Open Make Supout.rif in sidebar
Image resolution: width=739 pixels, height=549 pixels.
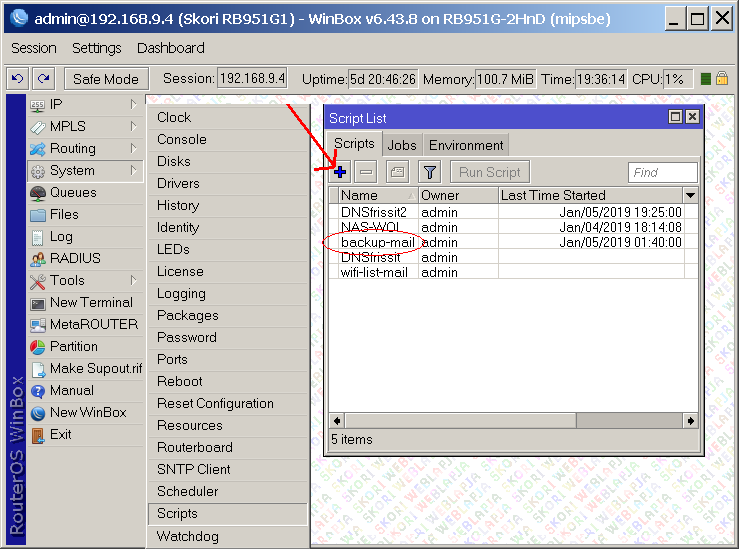95,368
